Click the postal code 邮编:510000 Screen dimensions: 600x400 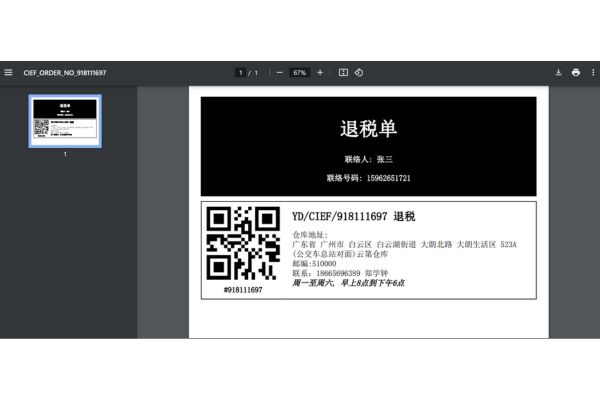(x=314, y=263)
